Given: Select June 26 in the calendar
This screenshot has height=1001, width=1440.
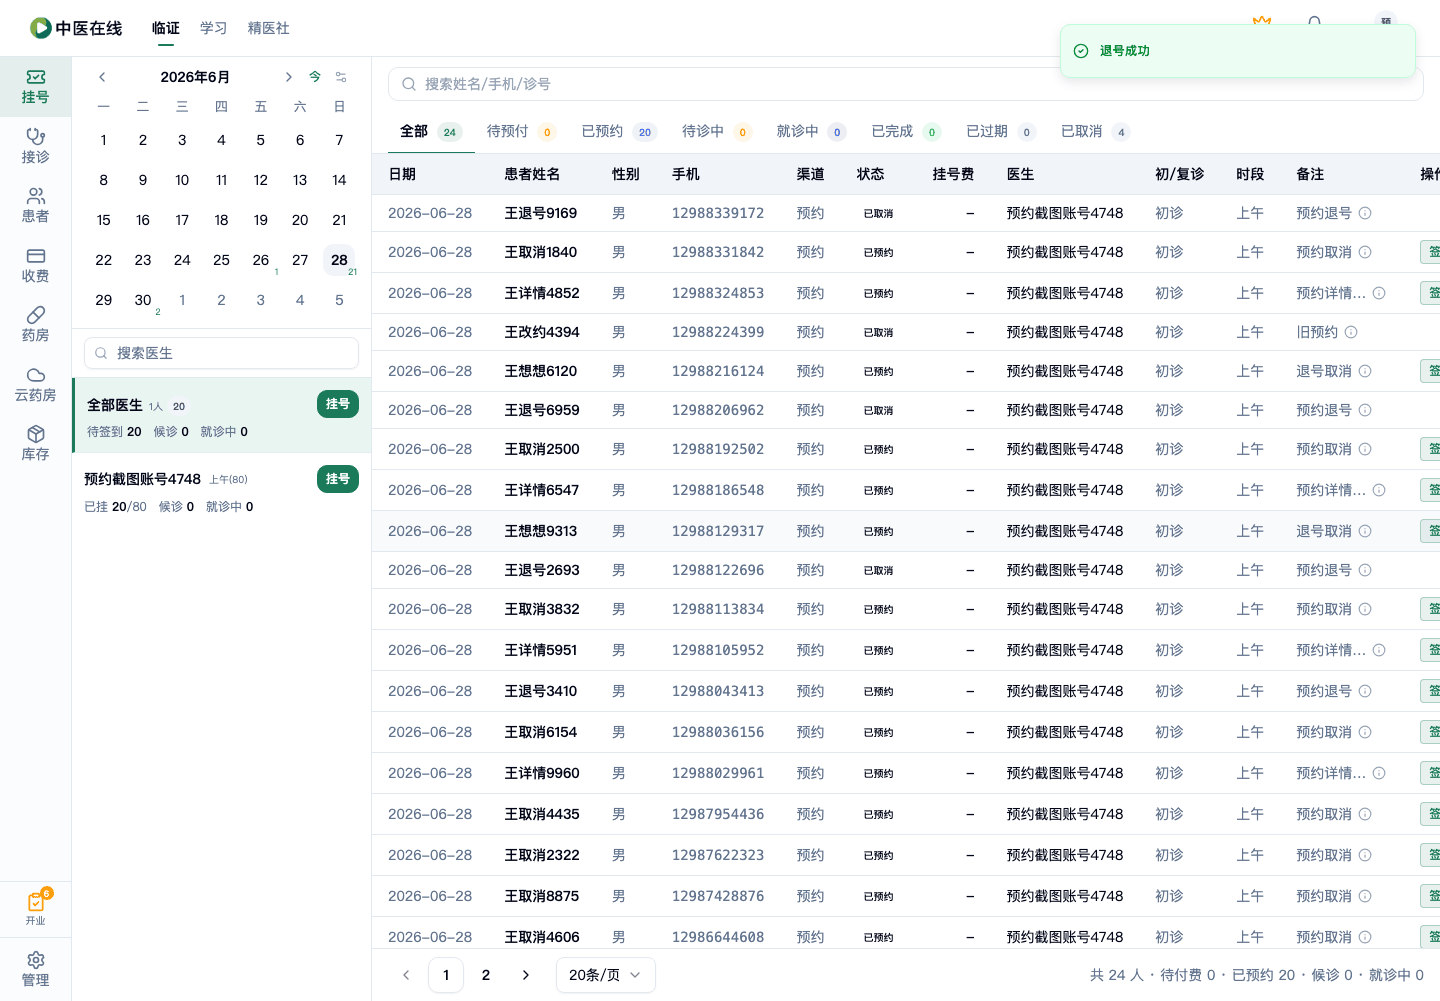Looking at the screenshot, I should 261,260.
